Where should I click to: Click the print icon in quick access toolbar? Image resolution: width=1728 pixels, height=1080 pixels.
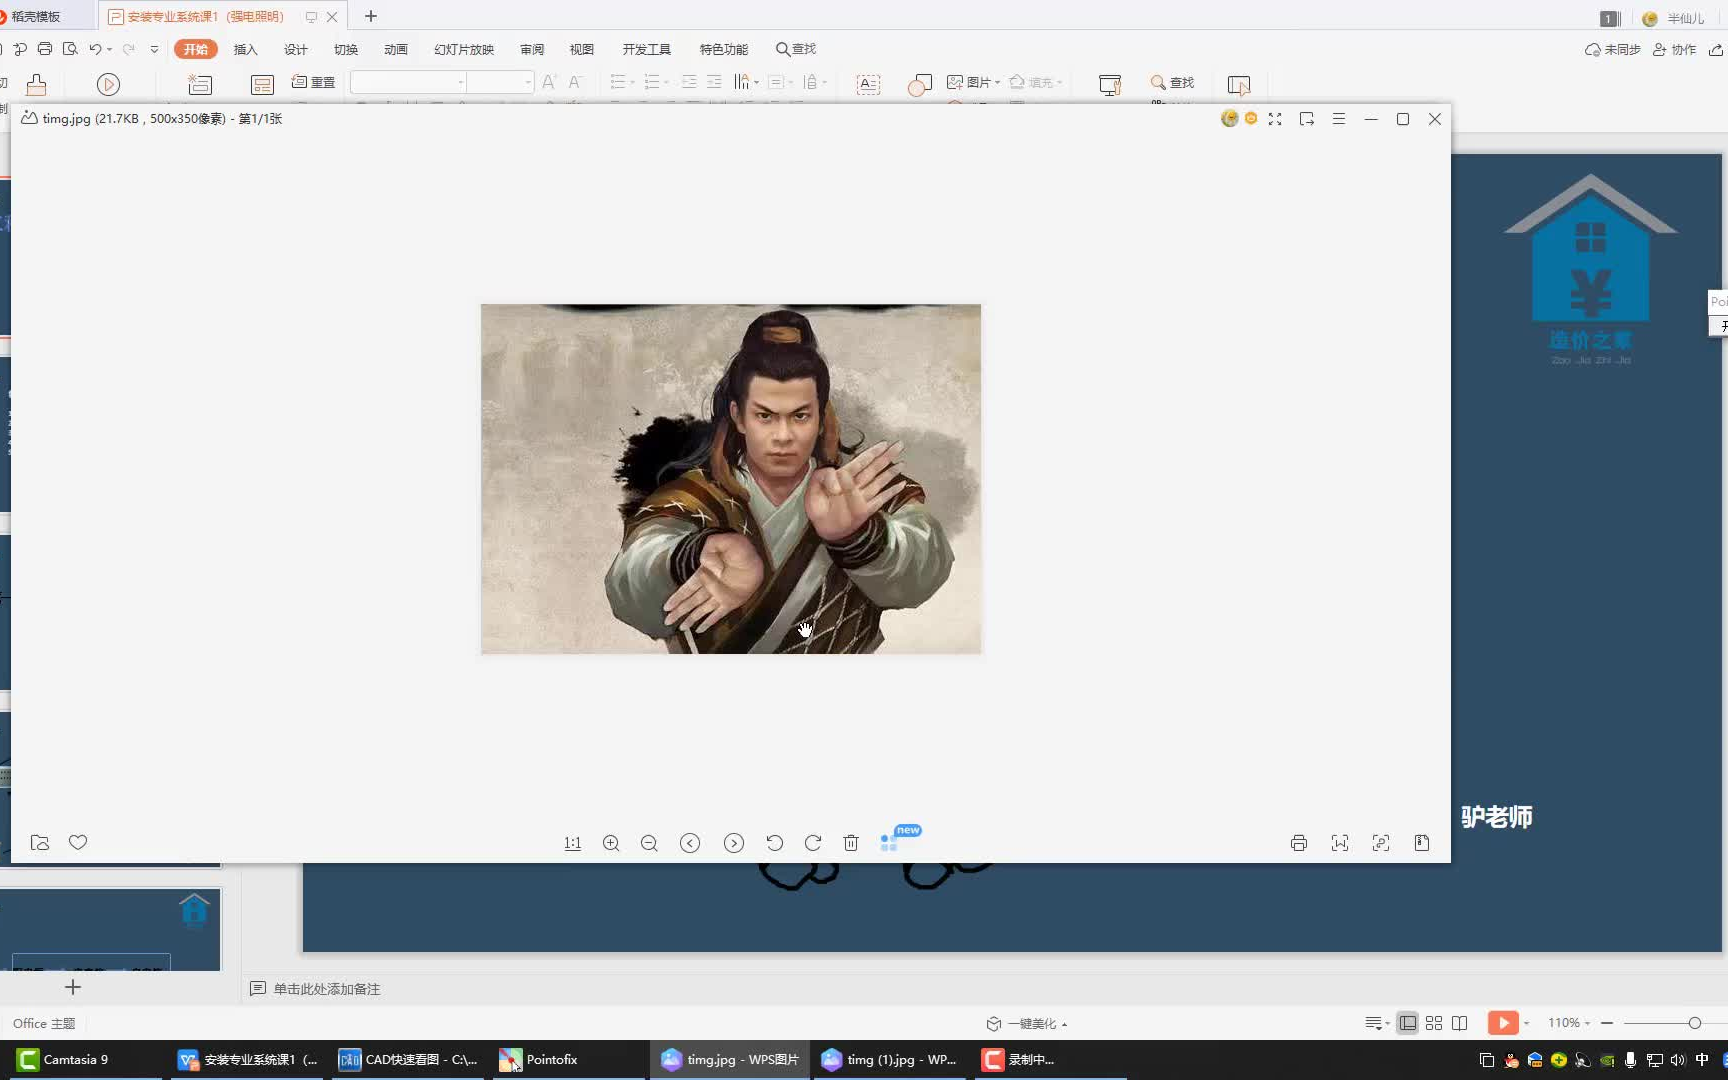45,49
